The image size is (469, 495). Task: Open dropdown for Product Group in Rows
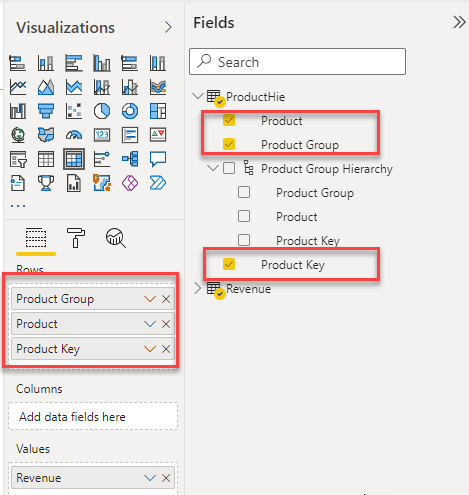click(150, 299)
